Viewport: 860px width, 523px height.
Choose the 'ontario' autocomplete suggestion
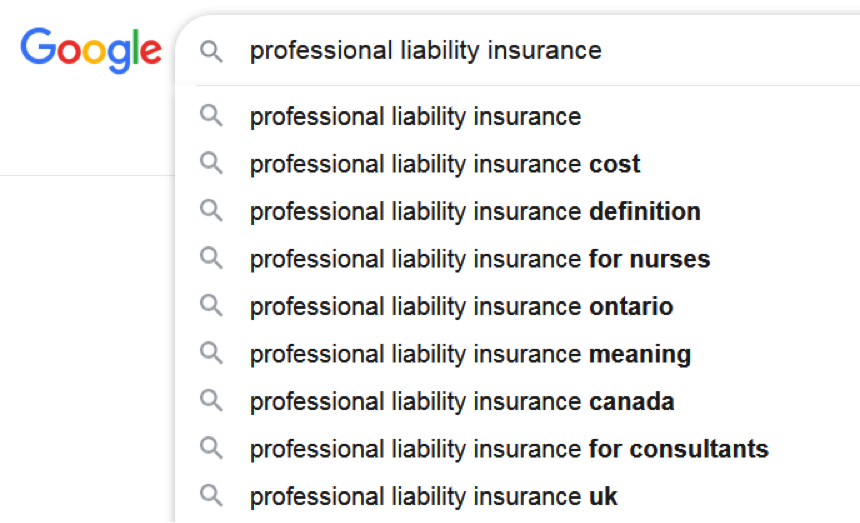461,307
